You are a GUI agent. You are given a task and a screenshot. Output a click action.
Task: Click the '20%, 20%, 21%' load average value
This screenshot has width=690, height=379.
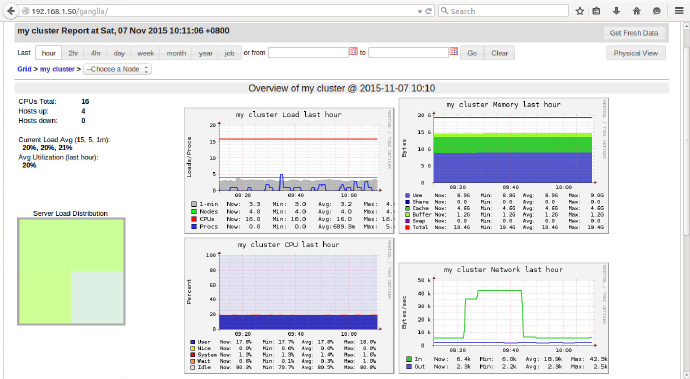[x=47, y=148]
